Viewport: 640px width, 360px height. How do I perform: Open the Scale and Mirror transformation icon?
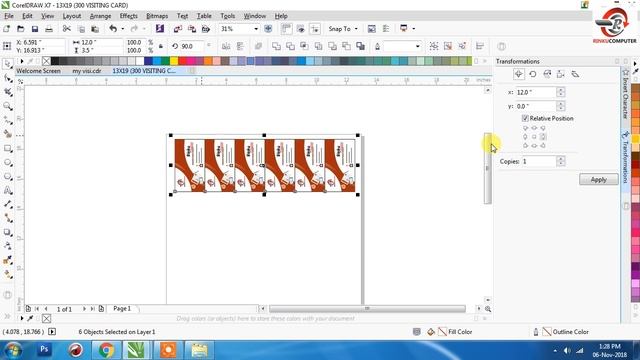click(547, 74)
